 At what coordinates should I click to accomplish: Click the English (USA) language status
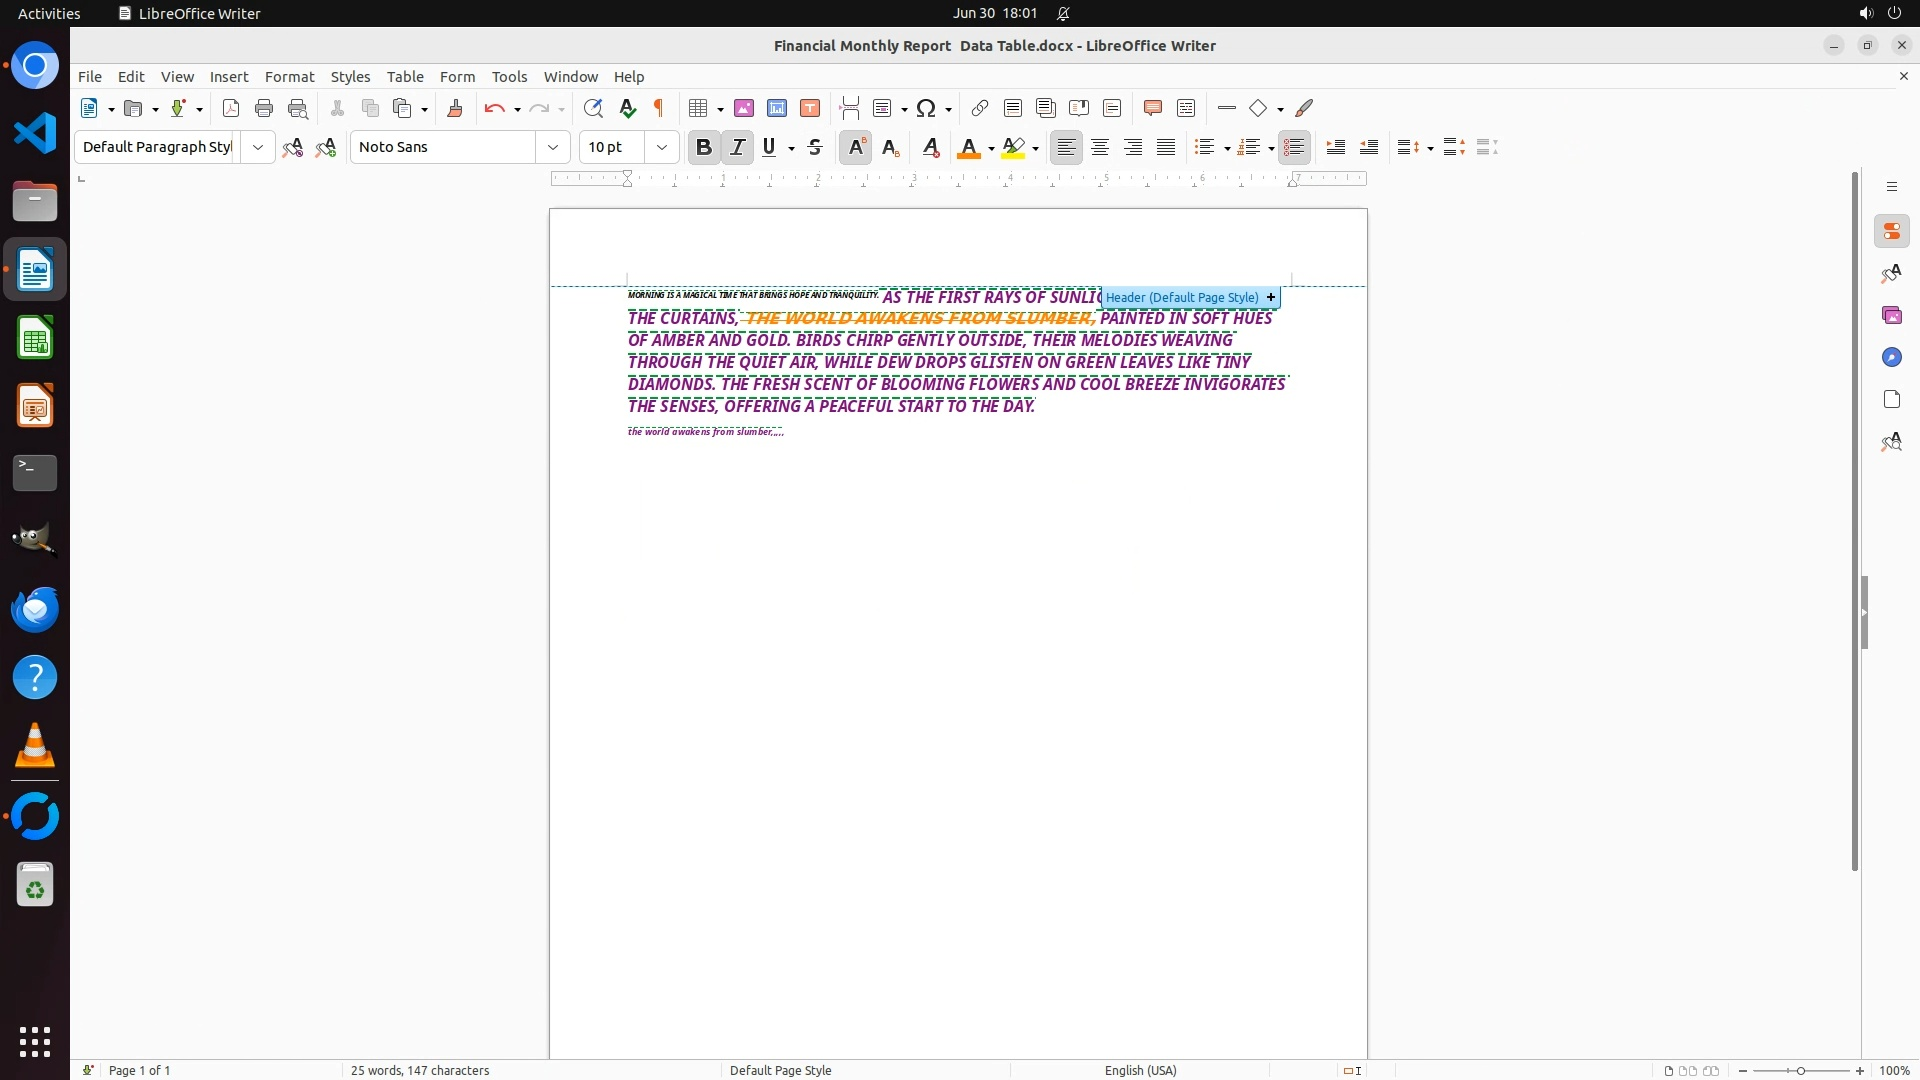(x=1140, y=1070)
